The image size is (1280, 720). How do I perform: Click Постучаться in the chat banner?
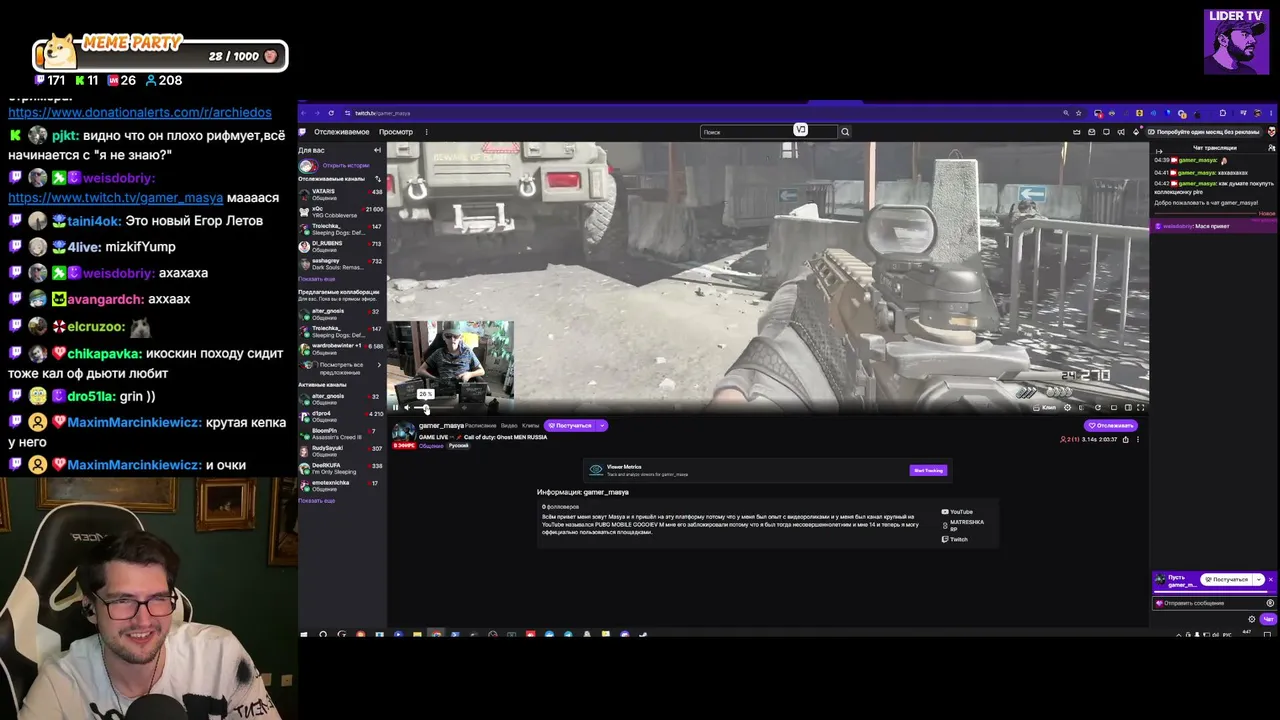pos(1227,579)
